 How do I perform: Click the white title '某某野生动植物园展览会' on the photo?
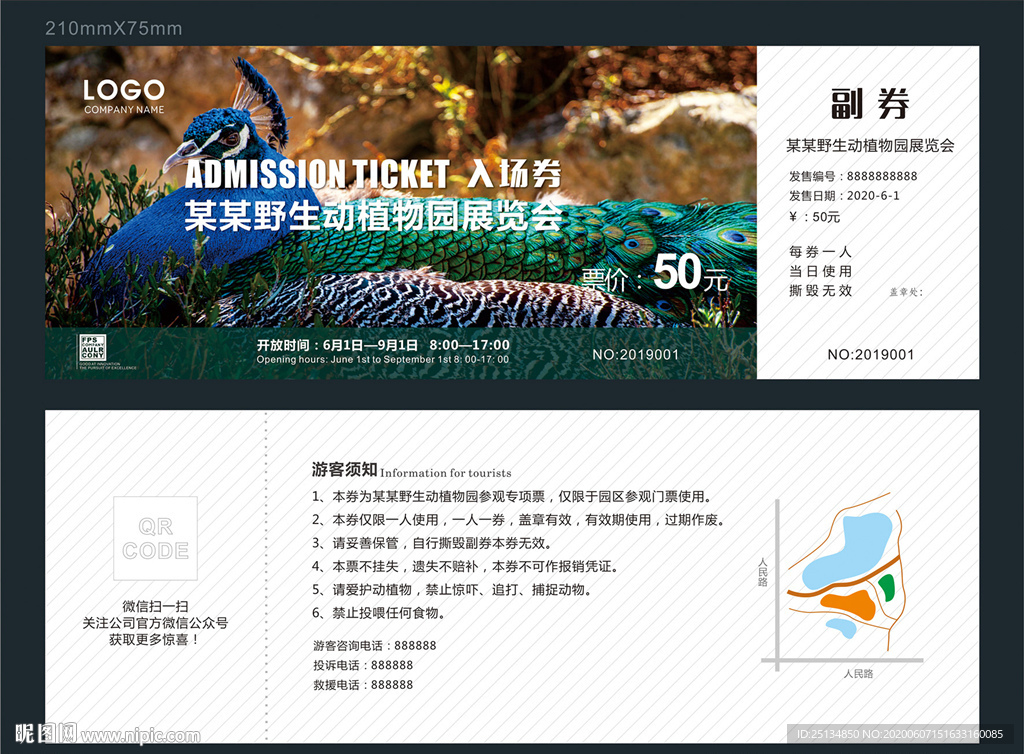[373, 216]
